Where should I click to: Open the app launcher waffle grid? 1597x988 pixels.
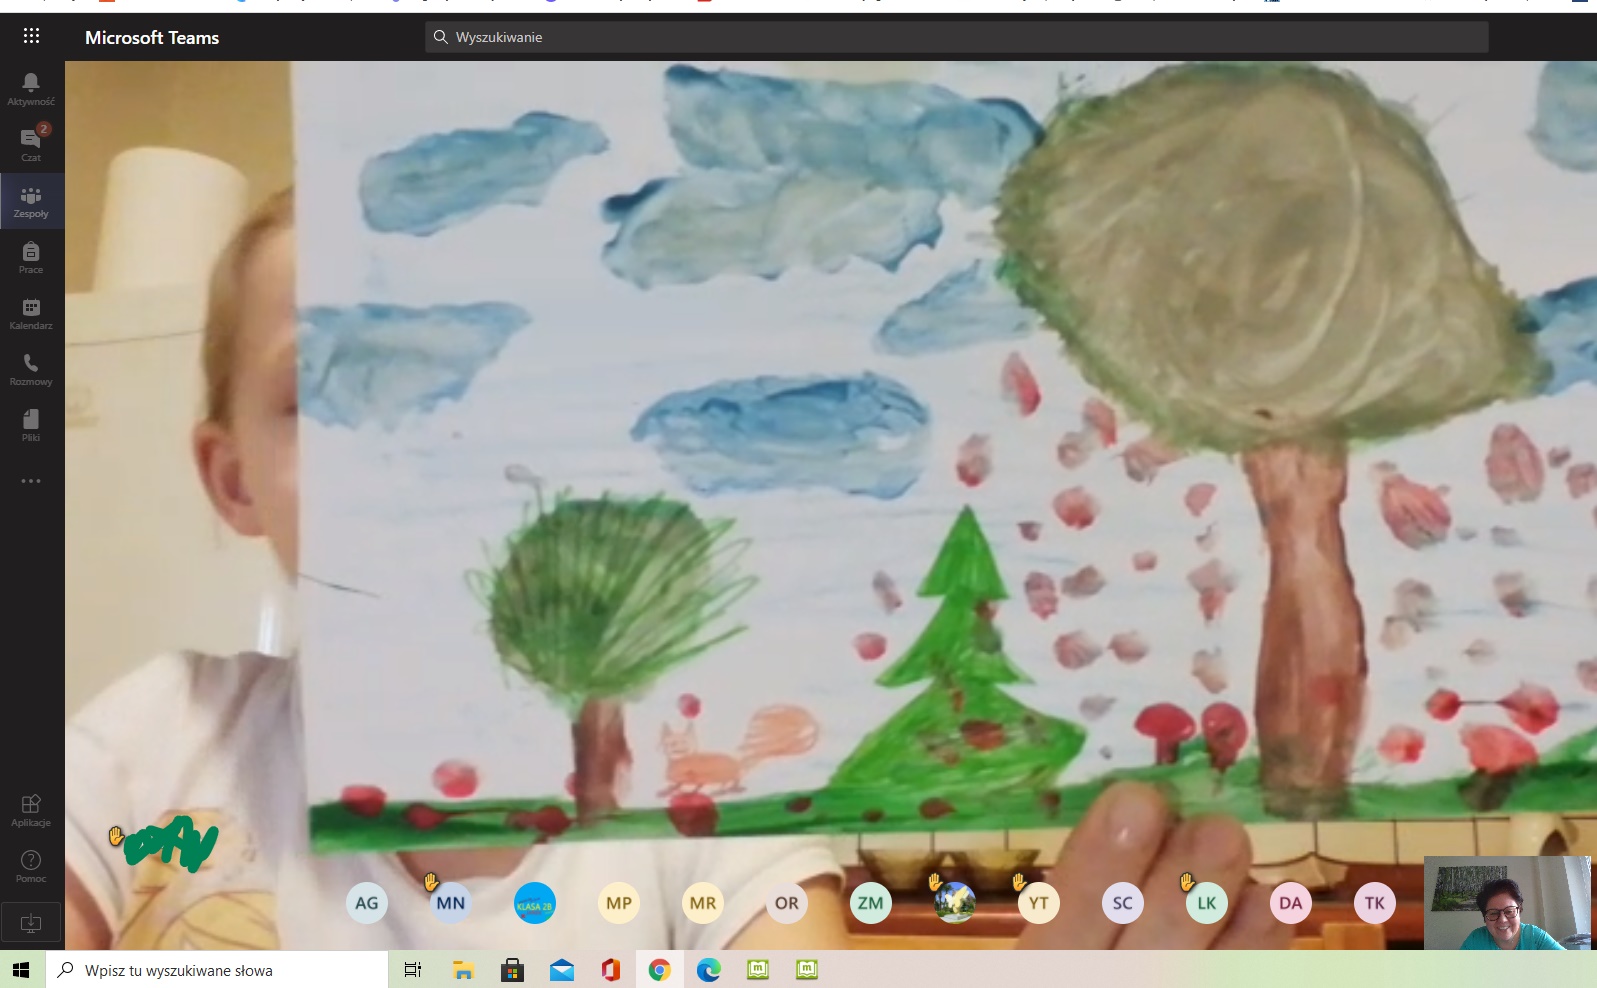point(31,37)
